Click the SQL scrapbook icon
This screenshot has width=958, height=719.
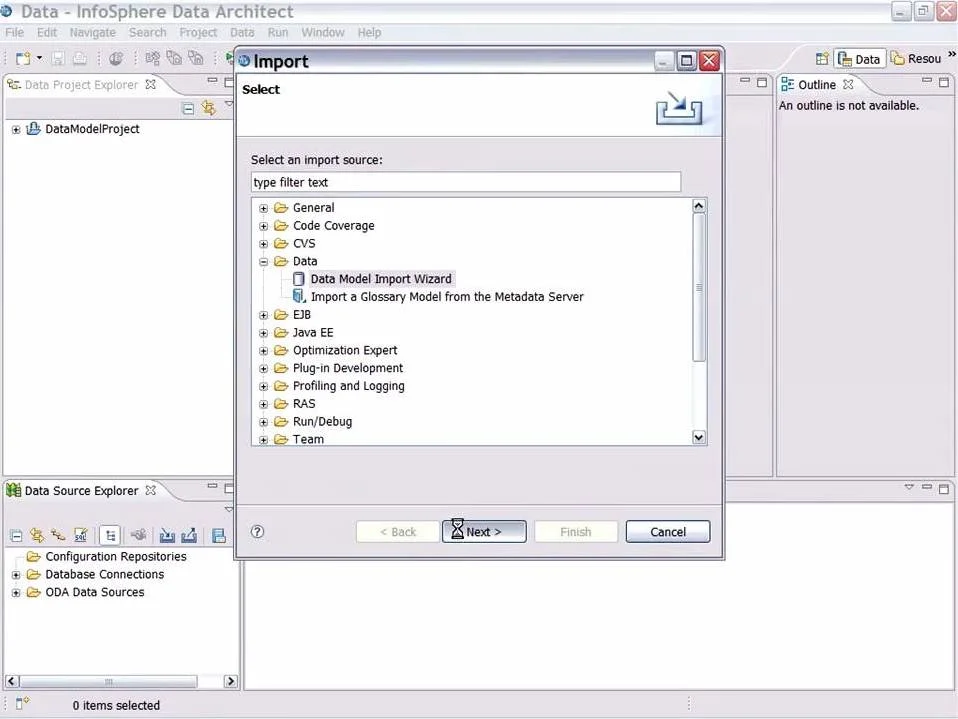point(81,535)
